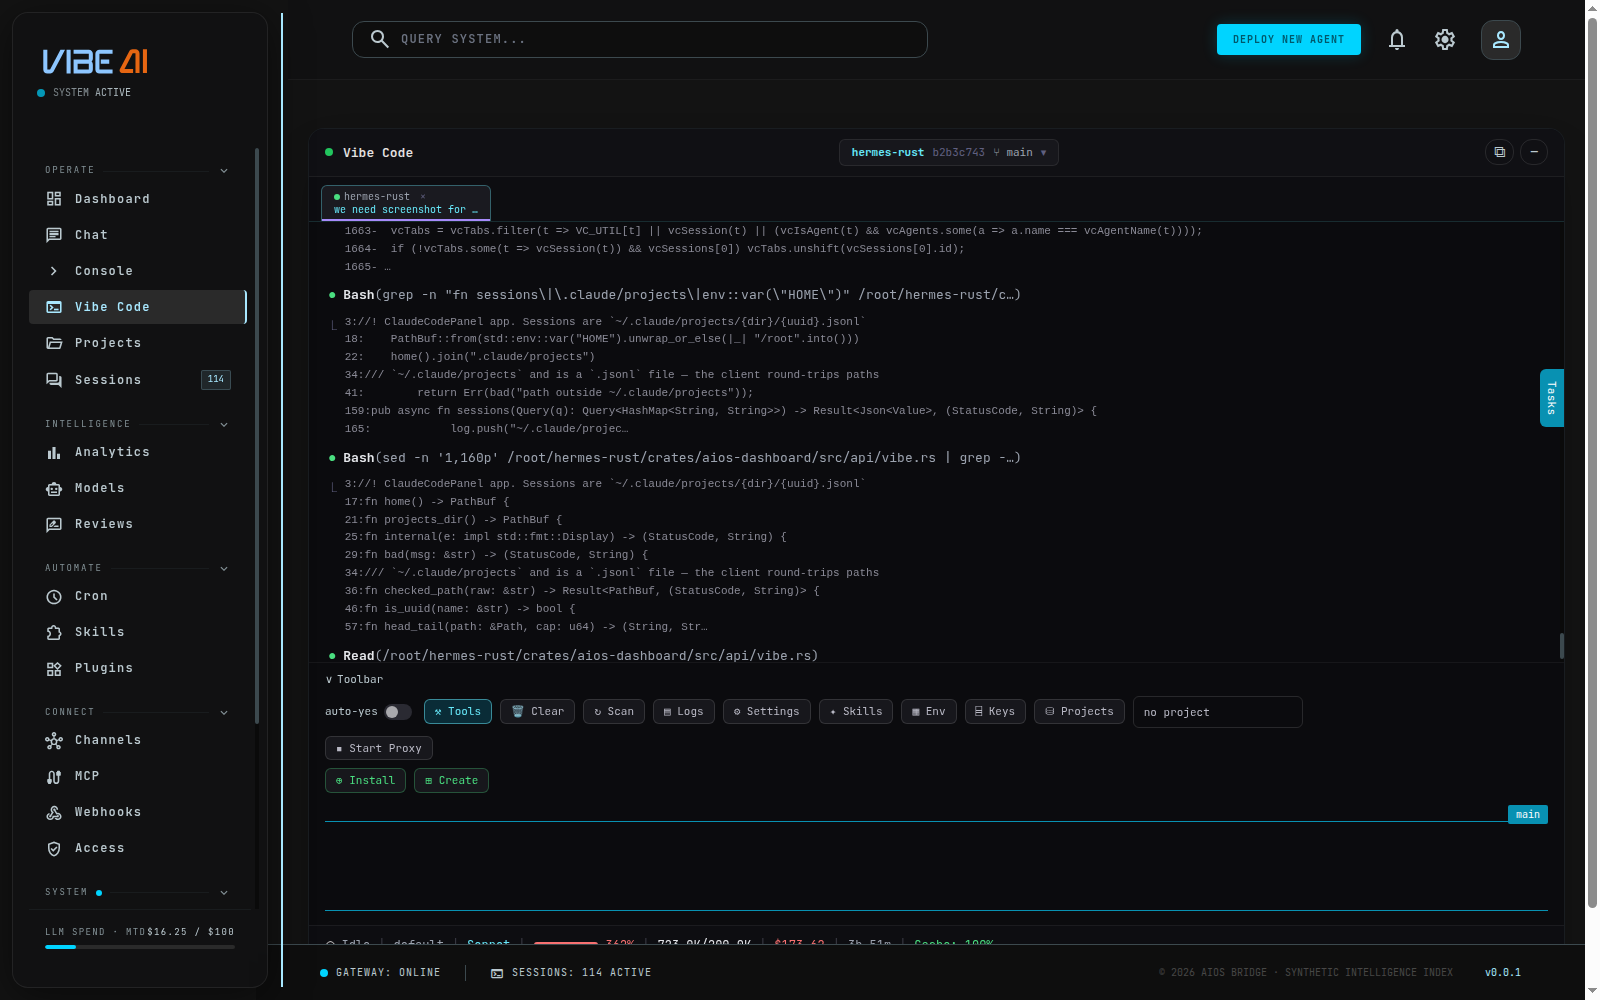Viewport: 1600px width, 1000px height.
Task: Click the Settings toolbar button
Action: tap(767, 712)
